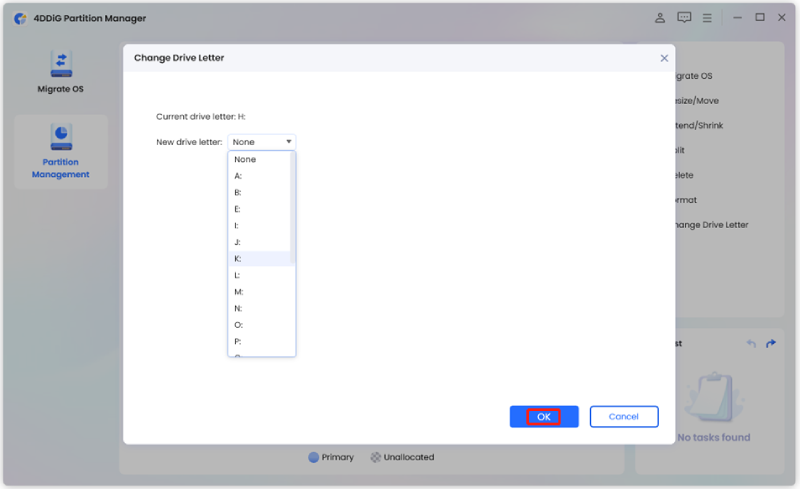Screen dimensions: 800x489
Task: Select drive letter O:
Action: 261,325
